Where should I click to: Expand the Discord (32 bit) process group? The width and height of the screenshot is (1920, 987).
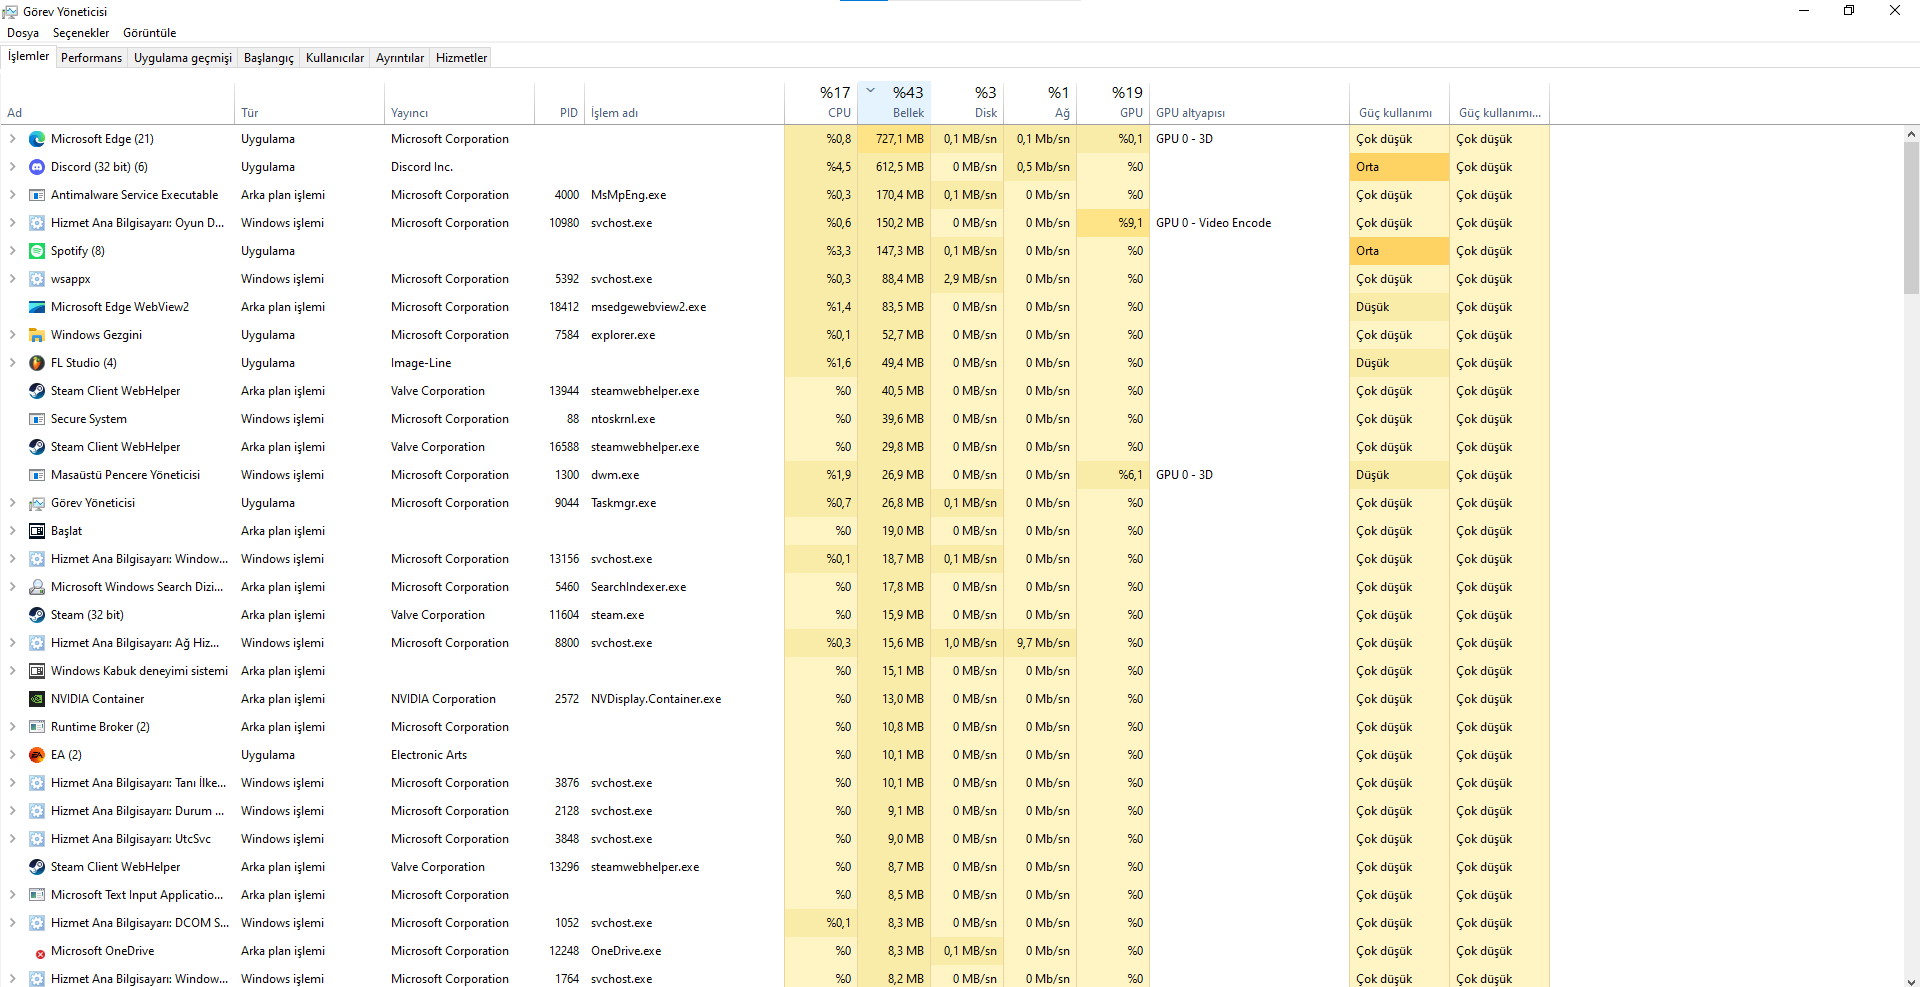(x=12, y=167)
